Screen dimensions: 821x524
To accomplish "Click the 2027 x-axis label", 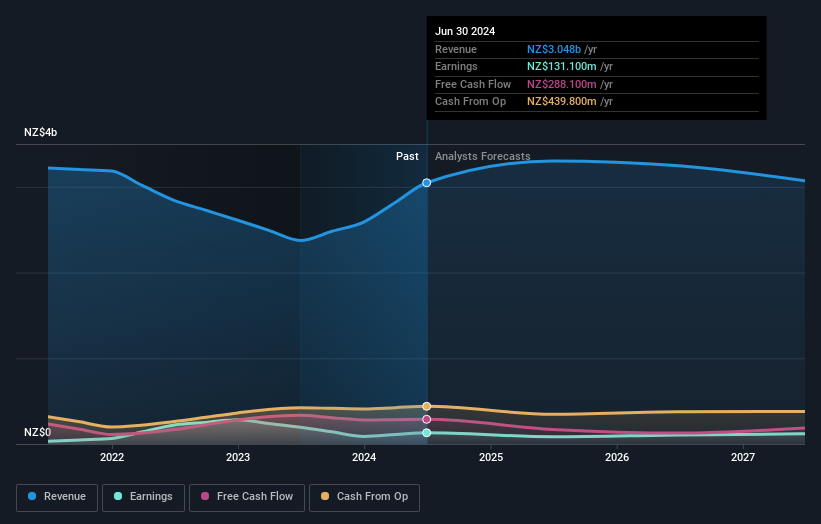I will click(x=742, y=457).
